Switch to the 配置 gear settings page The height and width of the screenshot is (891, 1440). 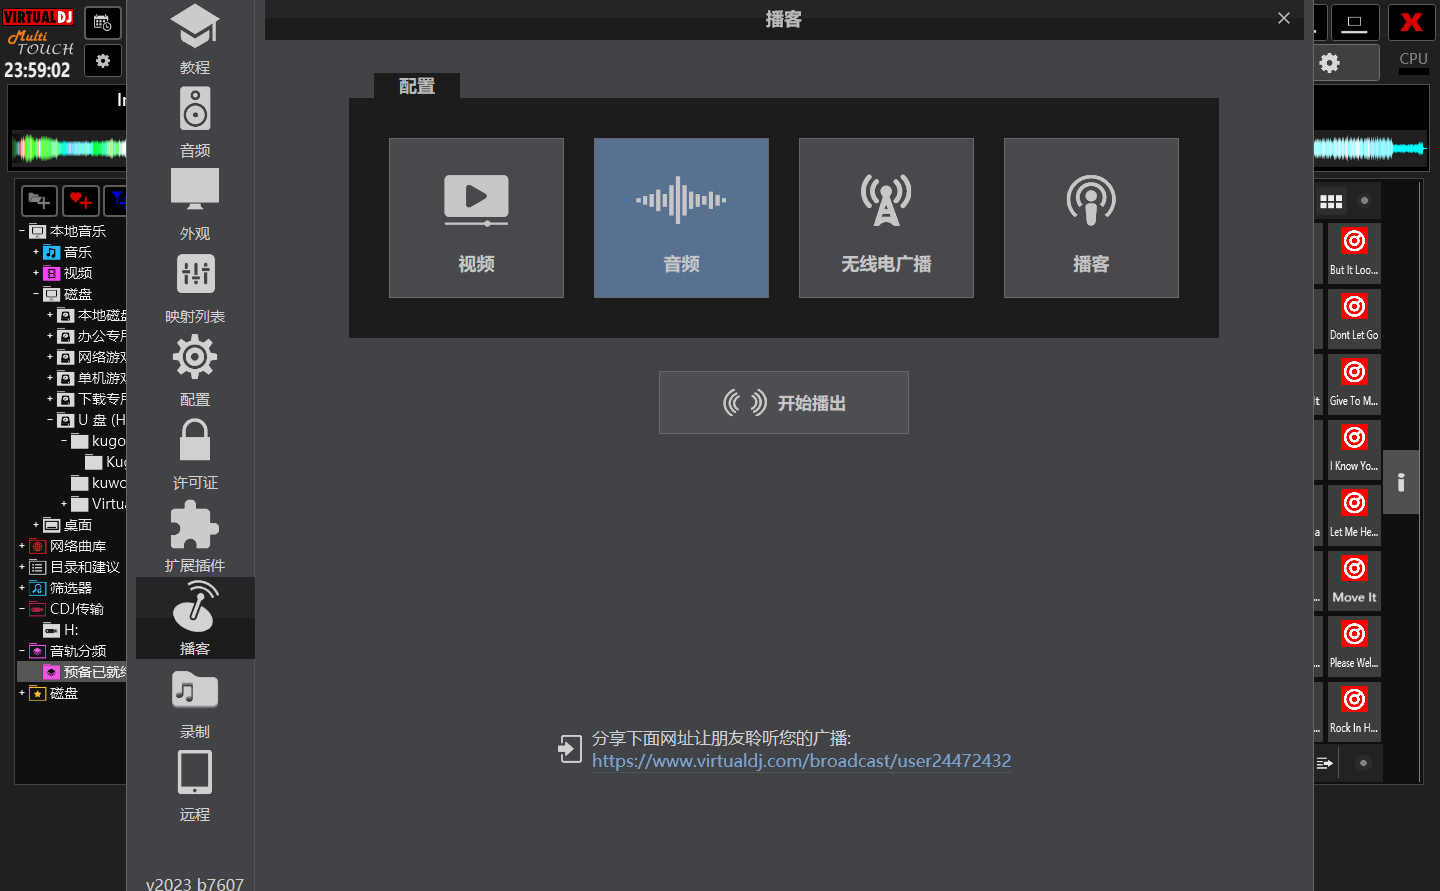[195, 370]
